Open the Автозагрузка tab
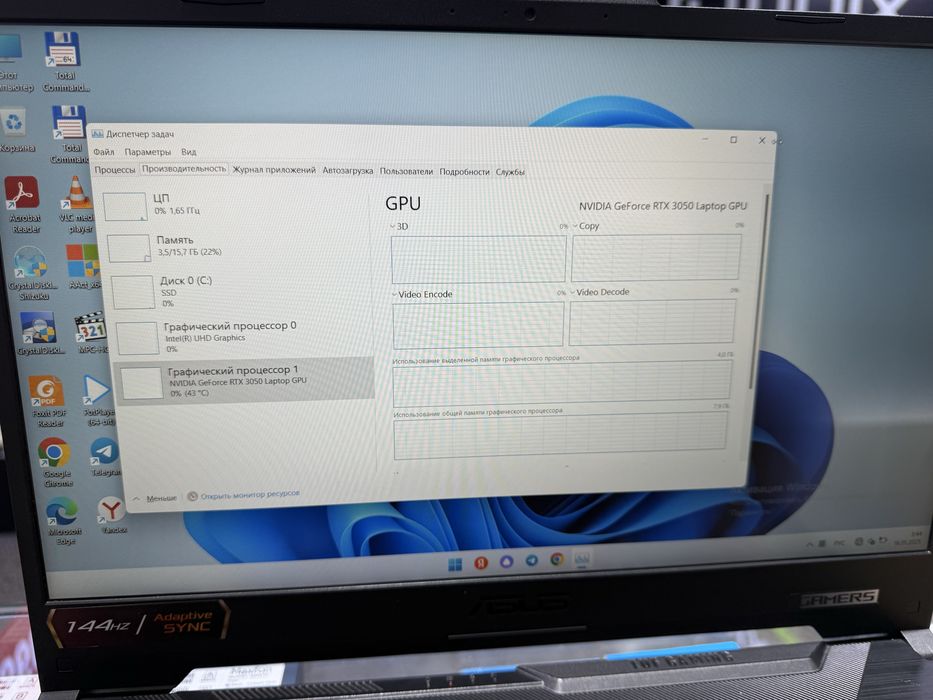 [347, 170]
